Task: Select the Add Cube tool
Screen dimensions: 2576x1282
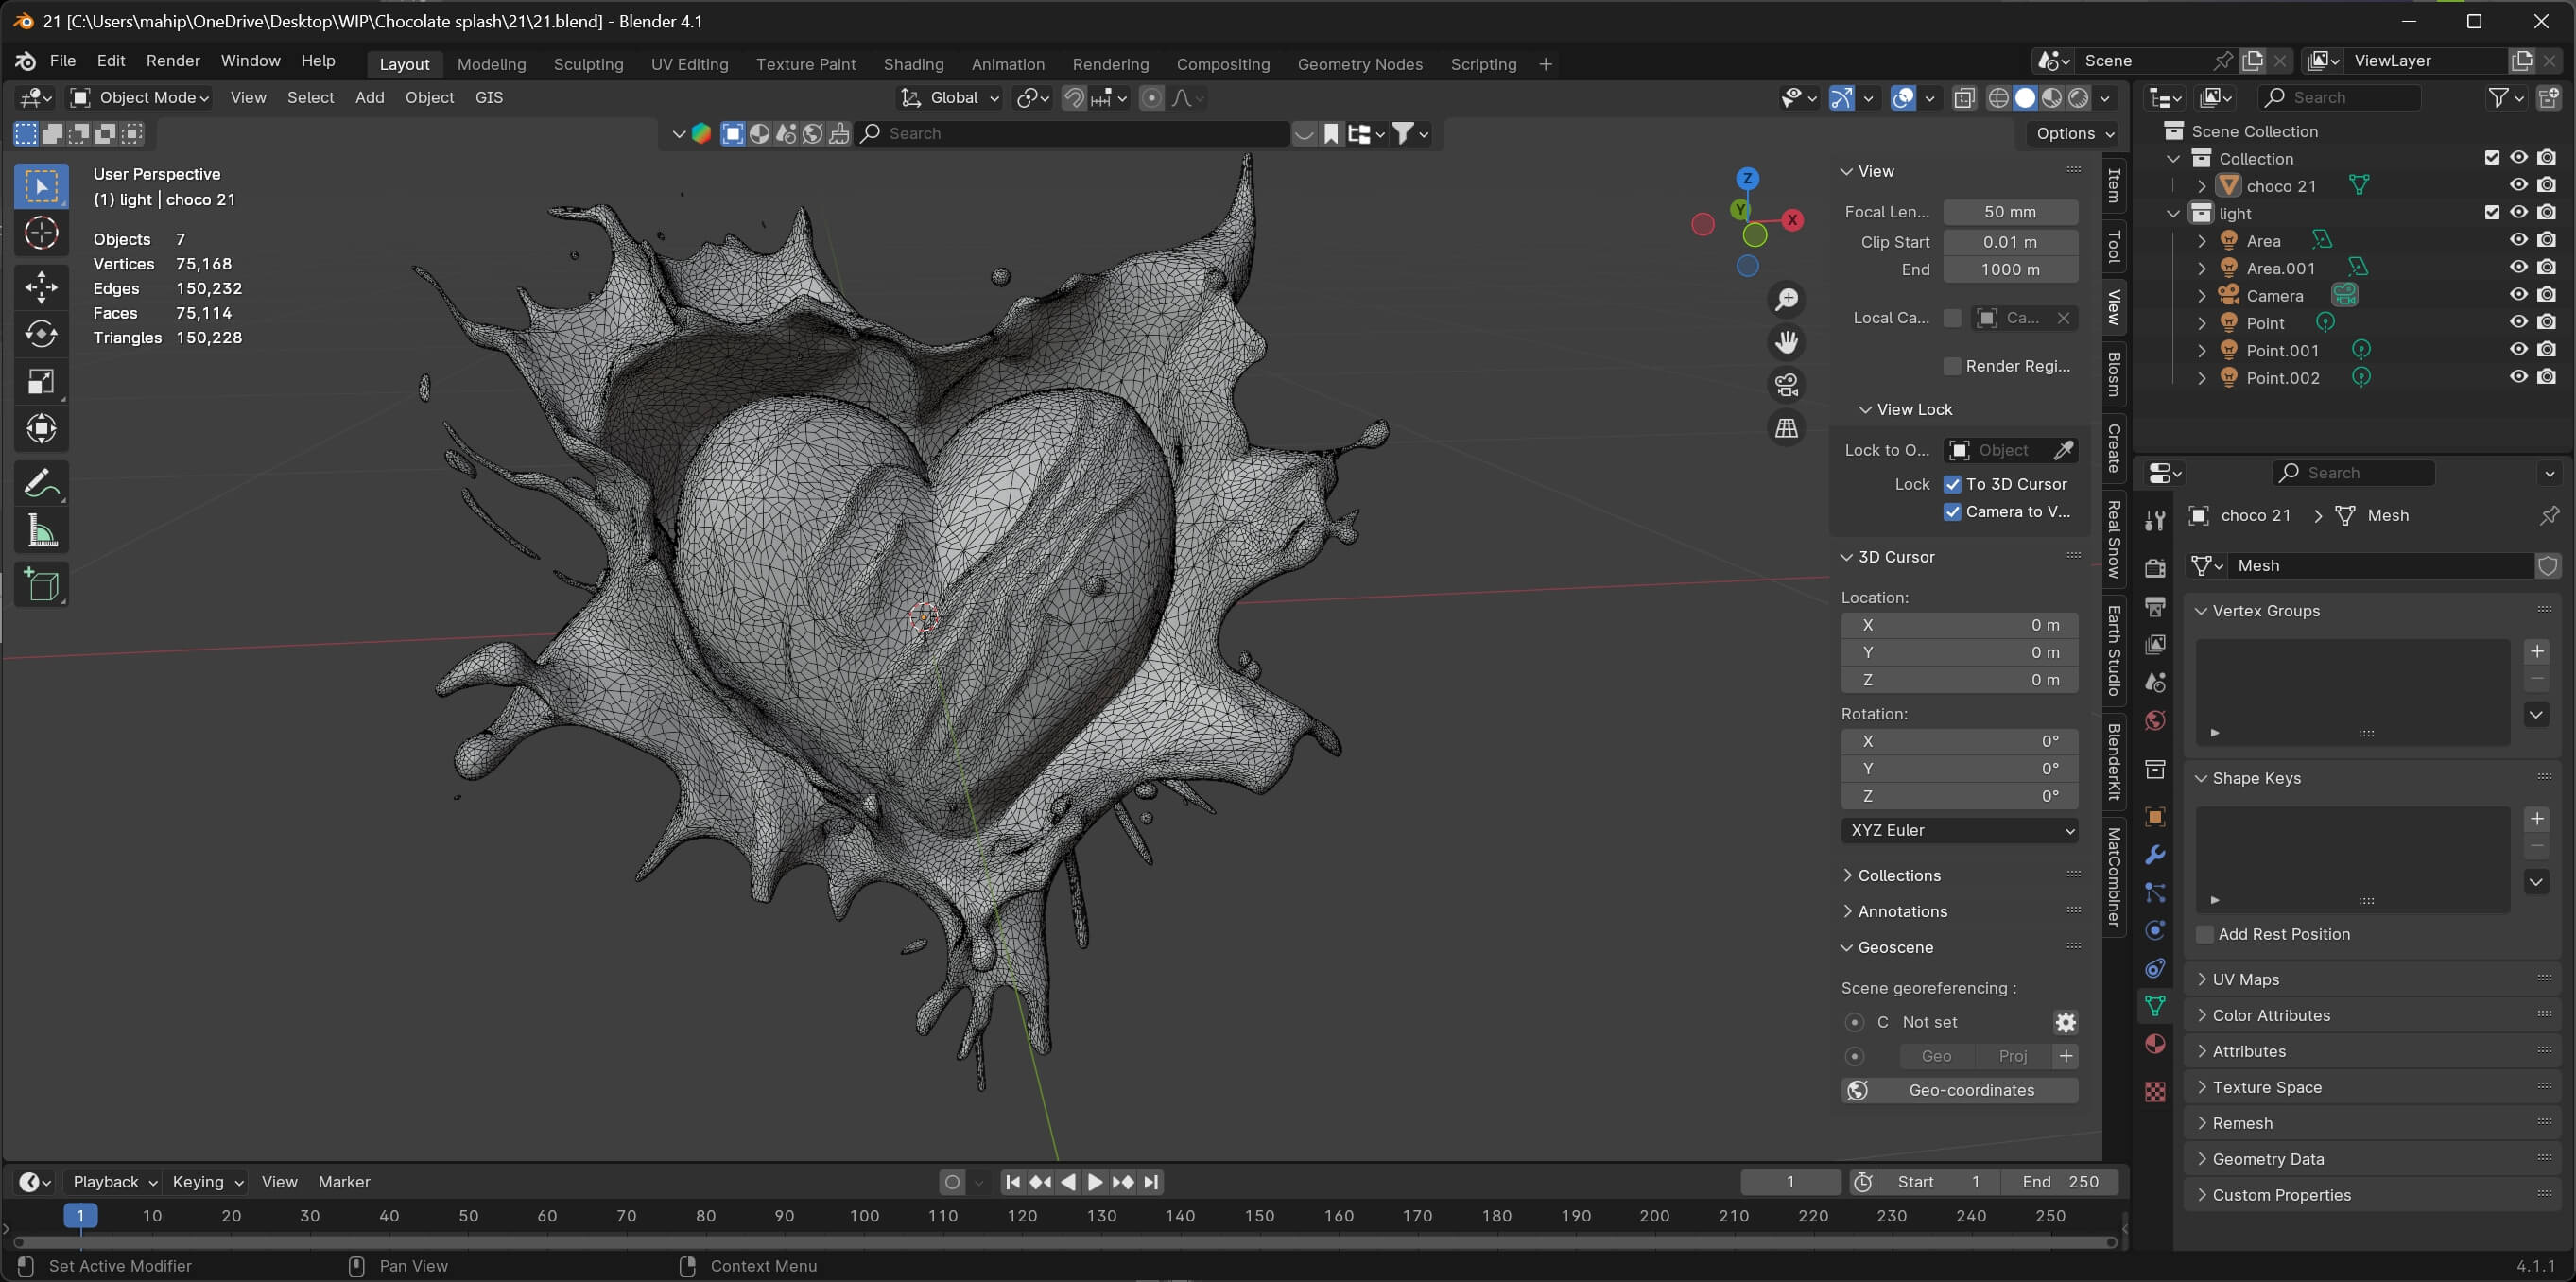Action: 41,585
